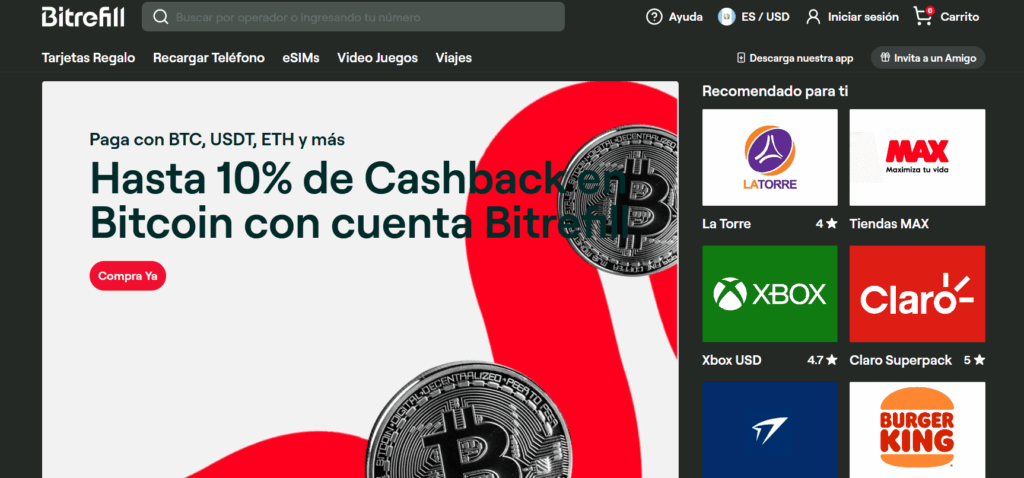Open the Viajes menu item
Viewport: 1024px width, 478px height.
tap(453, 58)
